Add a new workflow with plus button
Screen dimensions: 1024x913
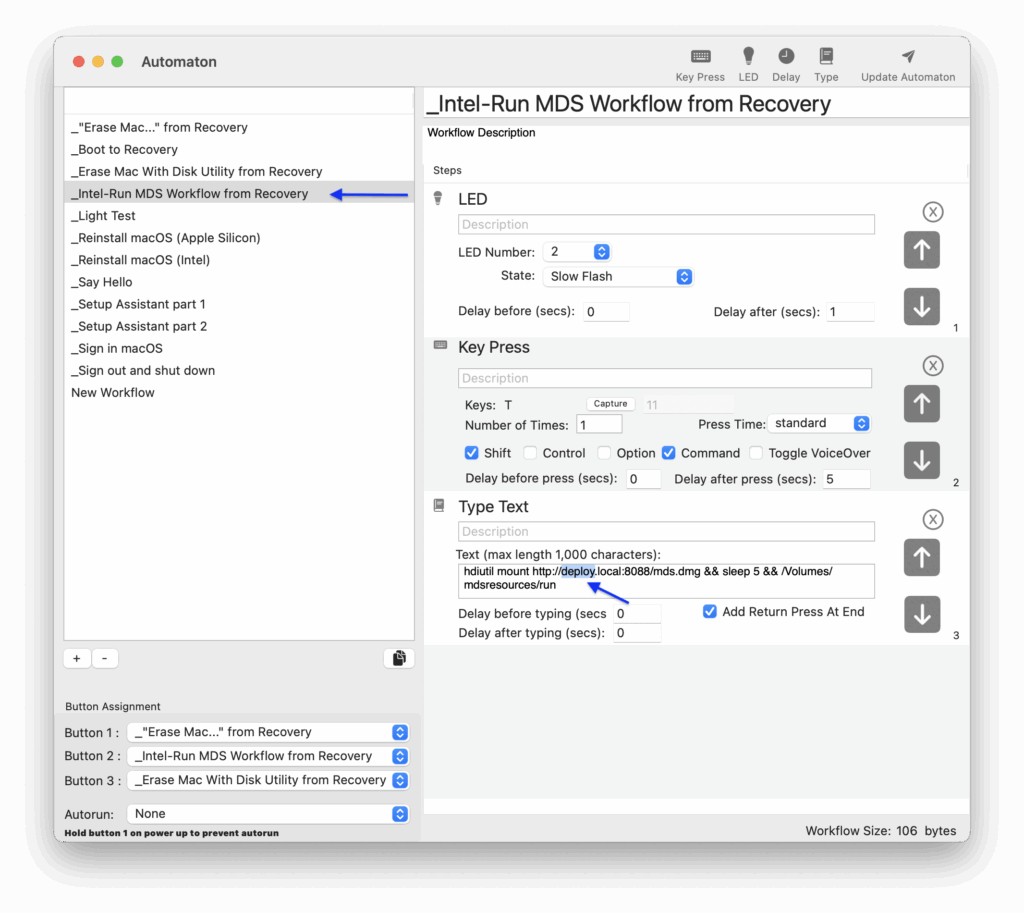pyautogui.click(x=77, y=658)
